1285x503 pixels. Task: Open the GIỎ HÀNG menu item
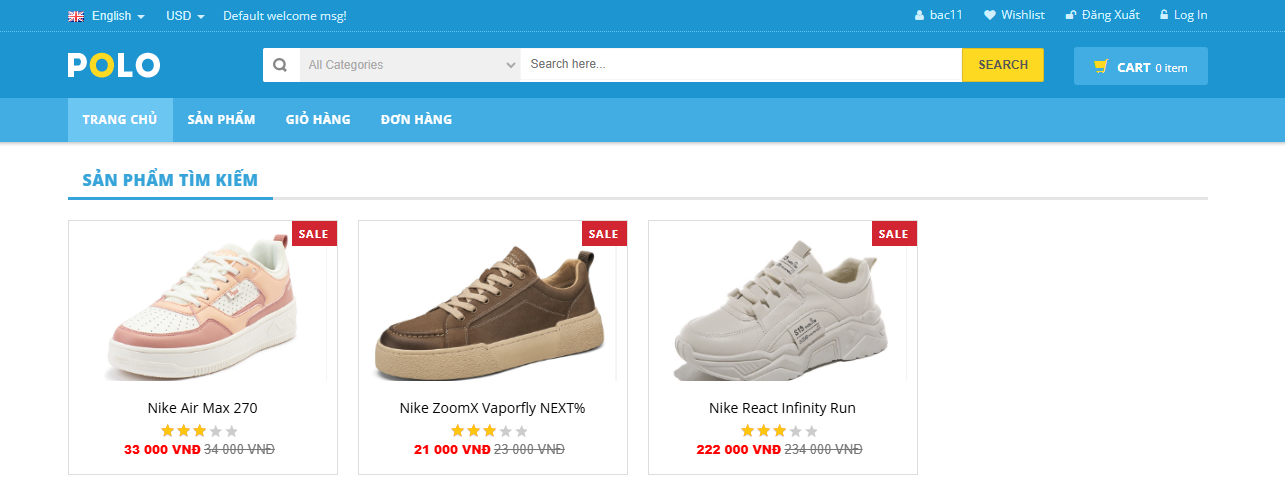click(x=318, y=120)
